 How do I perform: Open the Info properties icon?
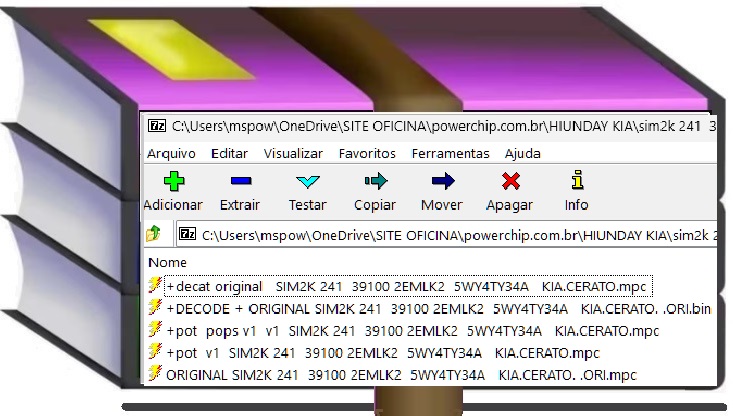pyautogui.click(x=576, y=182)
